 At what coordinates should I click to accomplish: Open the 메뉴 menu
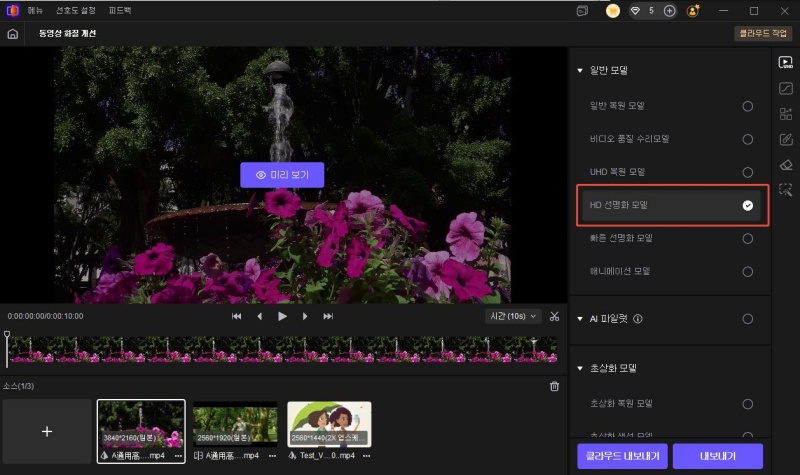[34, 11]
